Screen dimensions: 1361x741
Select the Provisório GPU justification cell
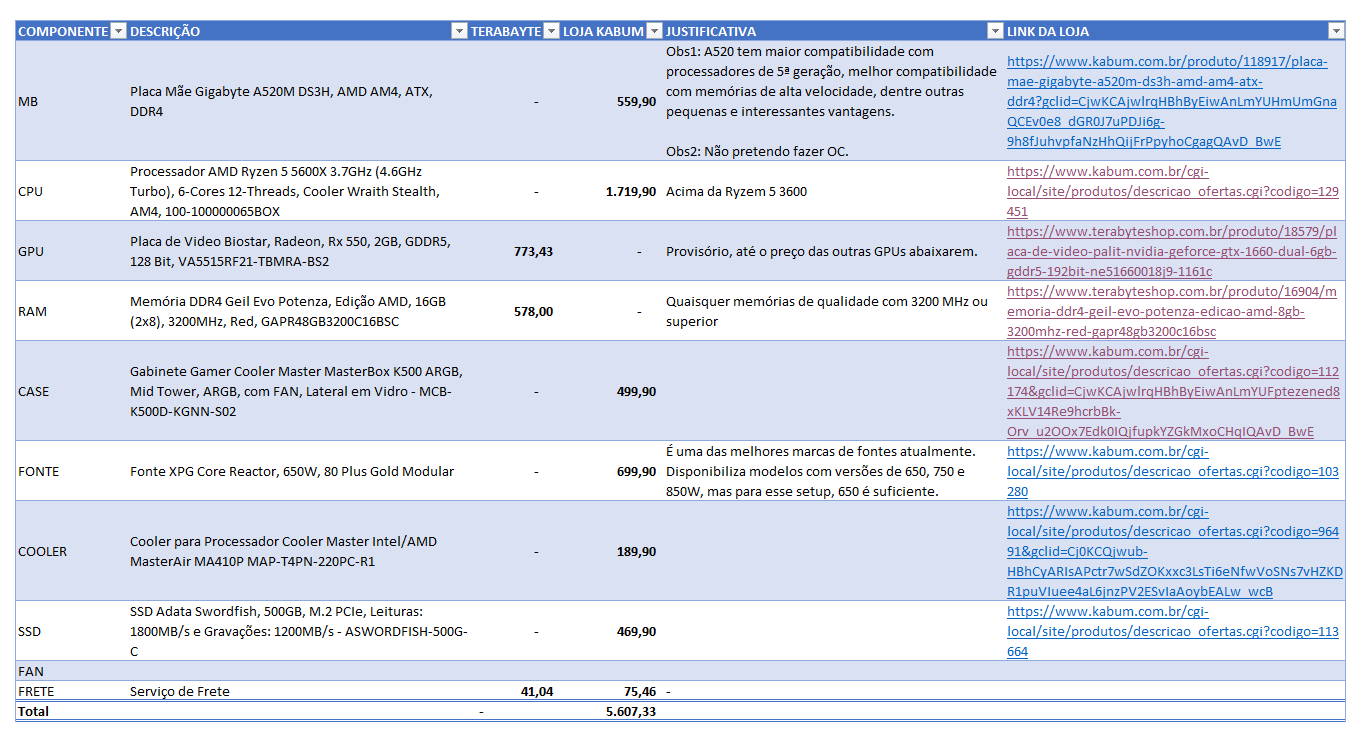tap(833, 251)
